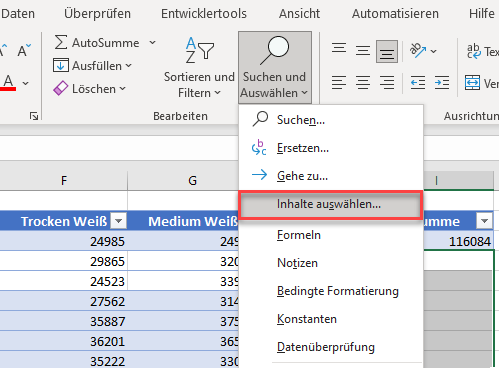499x368 pixels.
Task: Click the AutoSumme sigma icon
Action: pyautogui.click(x=61, y=42)
